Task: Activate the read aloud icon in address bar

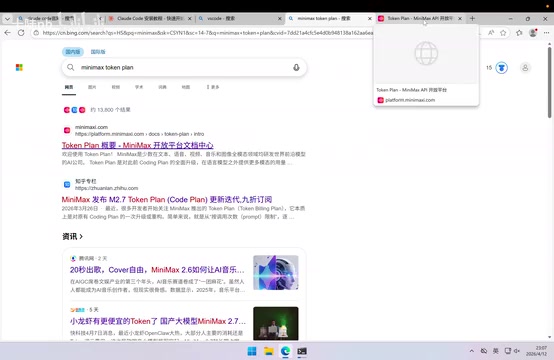Action: click(x=491, y=33)
